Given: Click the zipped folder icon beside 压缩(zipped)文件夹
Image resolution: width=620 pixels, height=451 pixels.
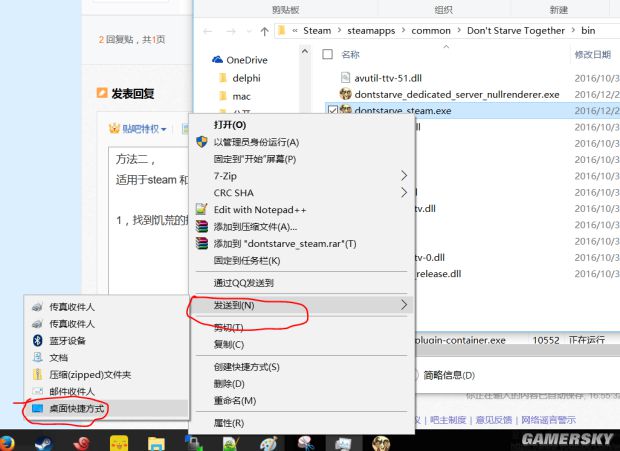Looking at the screenshot, I should coord(38,374).
